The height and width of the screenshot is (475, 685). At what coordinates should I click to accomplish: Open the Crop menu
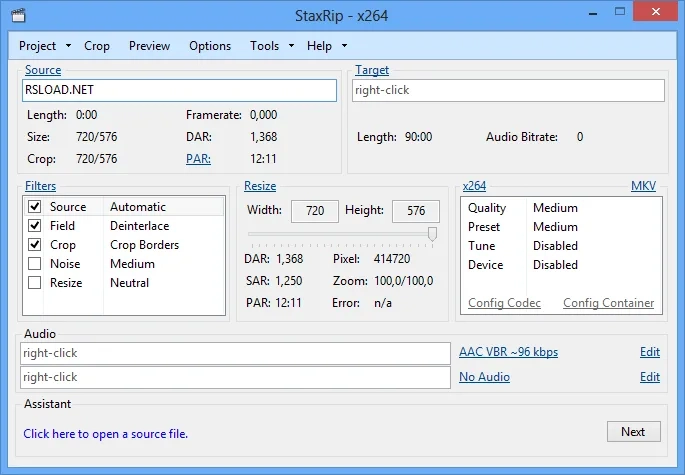click(x=97, y=46)
